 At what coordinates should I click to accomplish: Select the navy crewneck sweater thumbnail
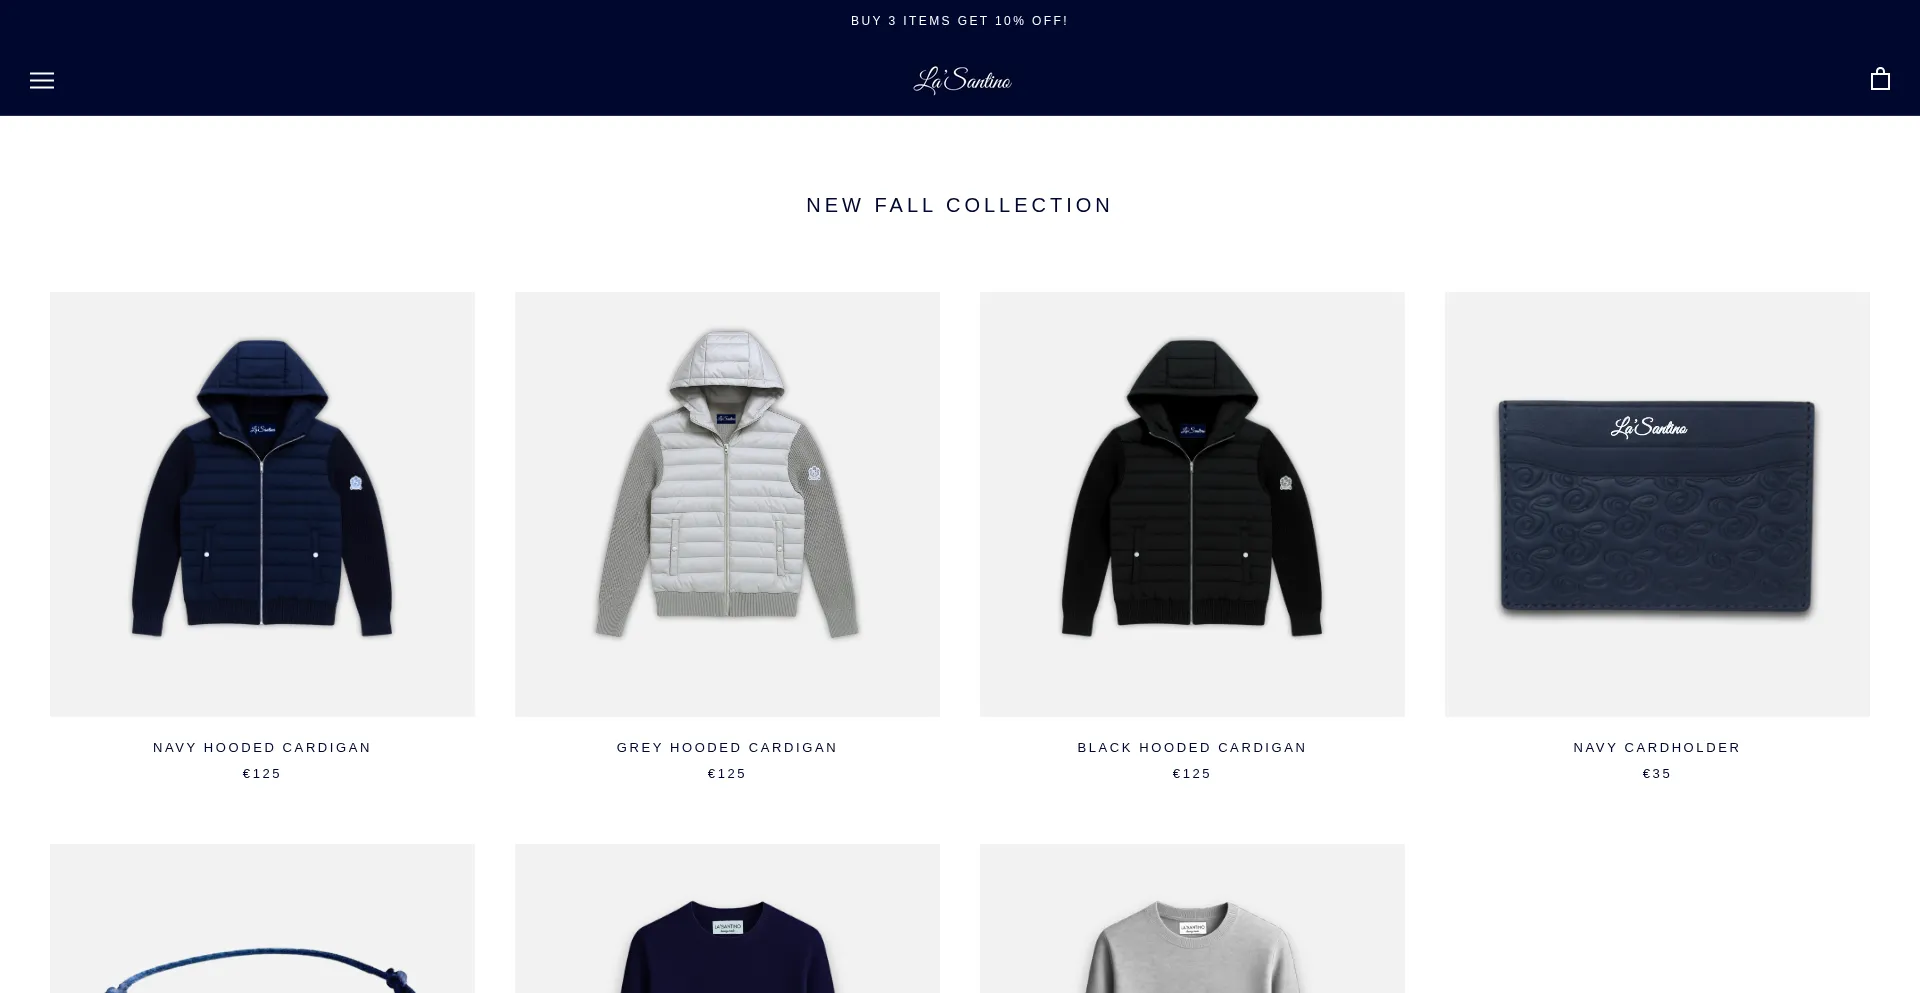727,918
